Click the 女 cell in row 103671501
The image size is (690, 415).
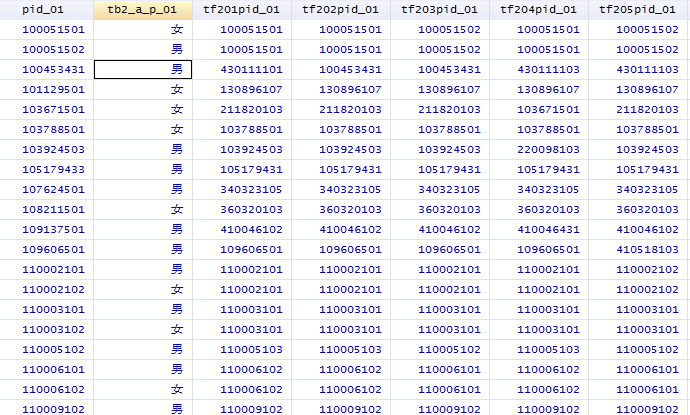143,110
